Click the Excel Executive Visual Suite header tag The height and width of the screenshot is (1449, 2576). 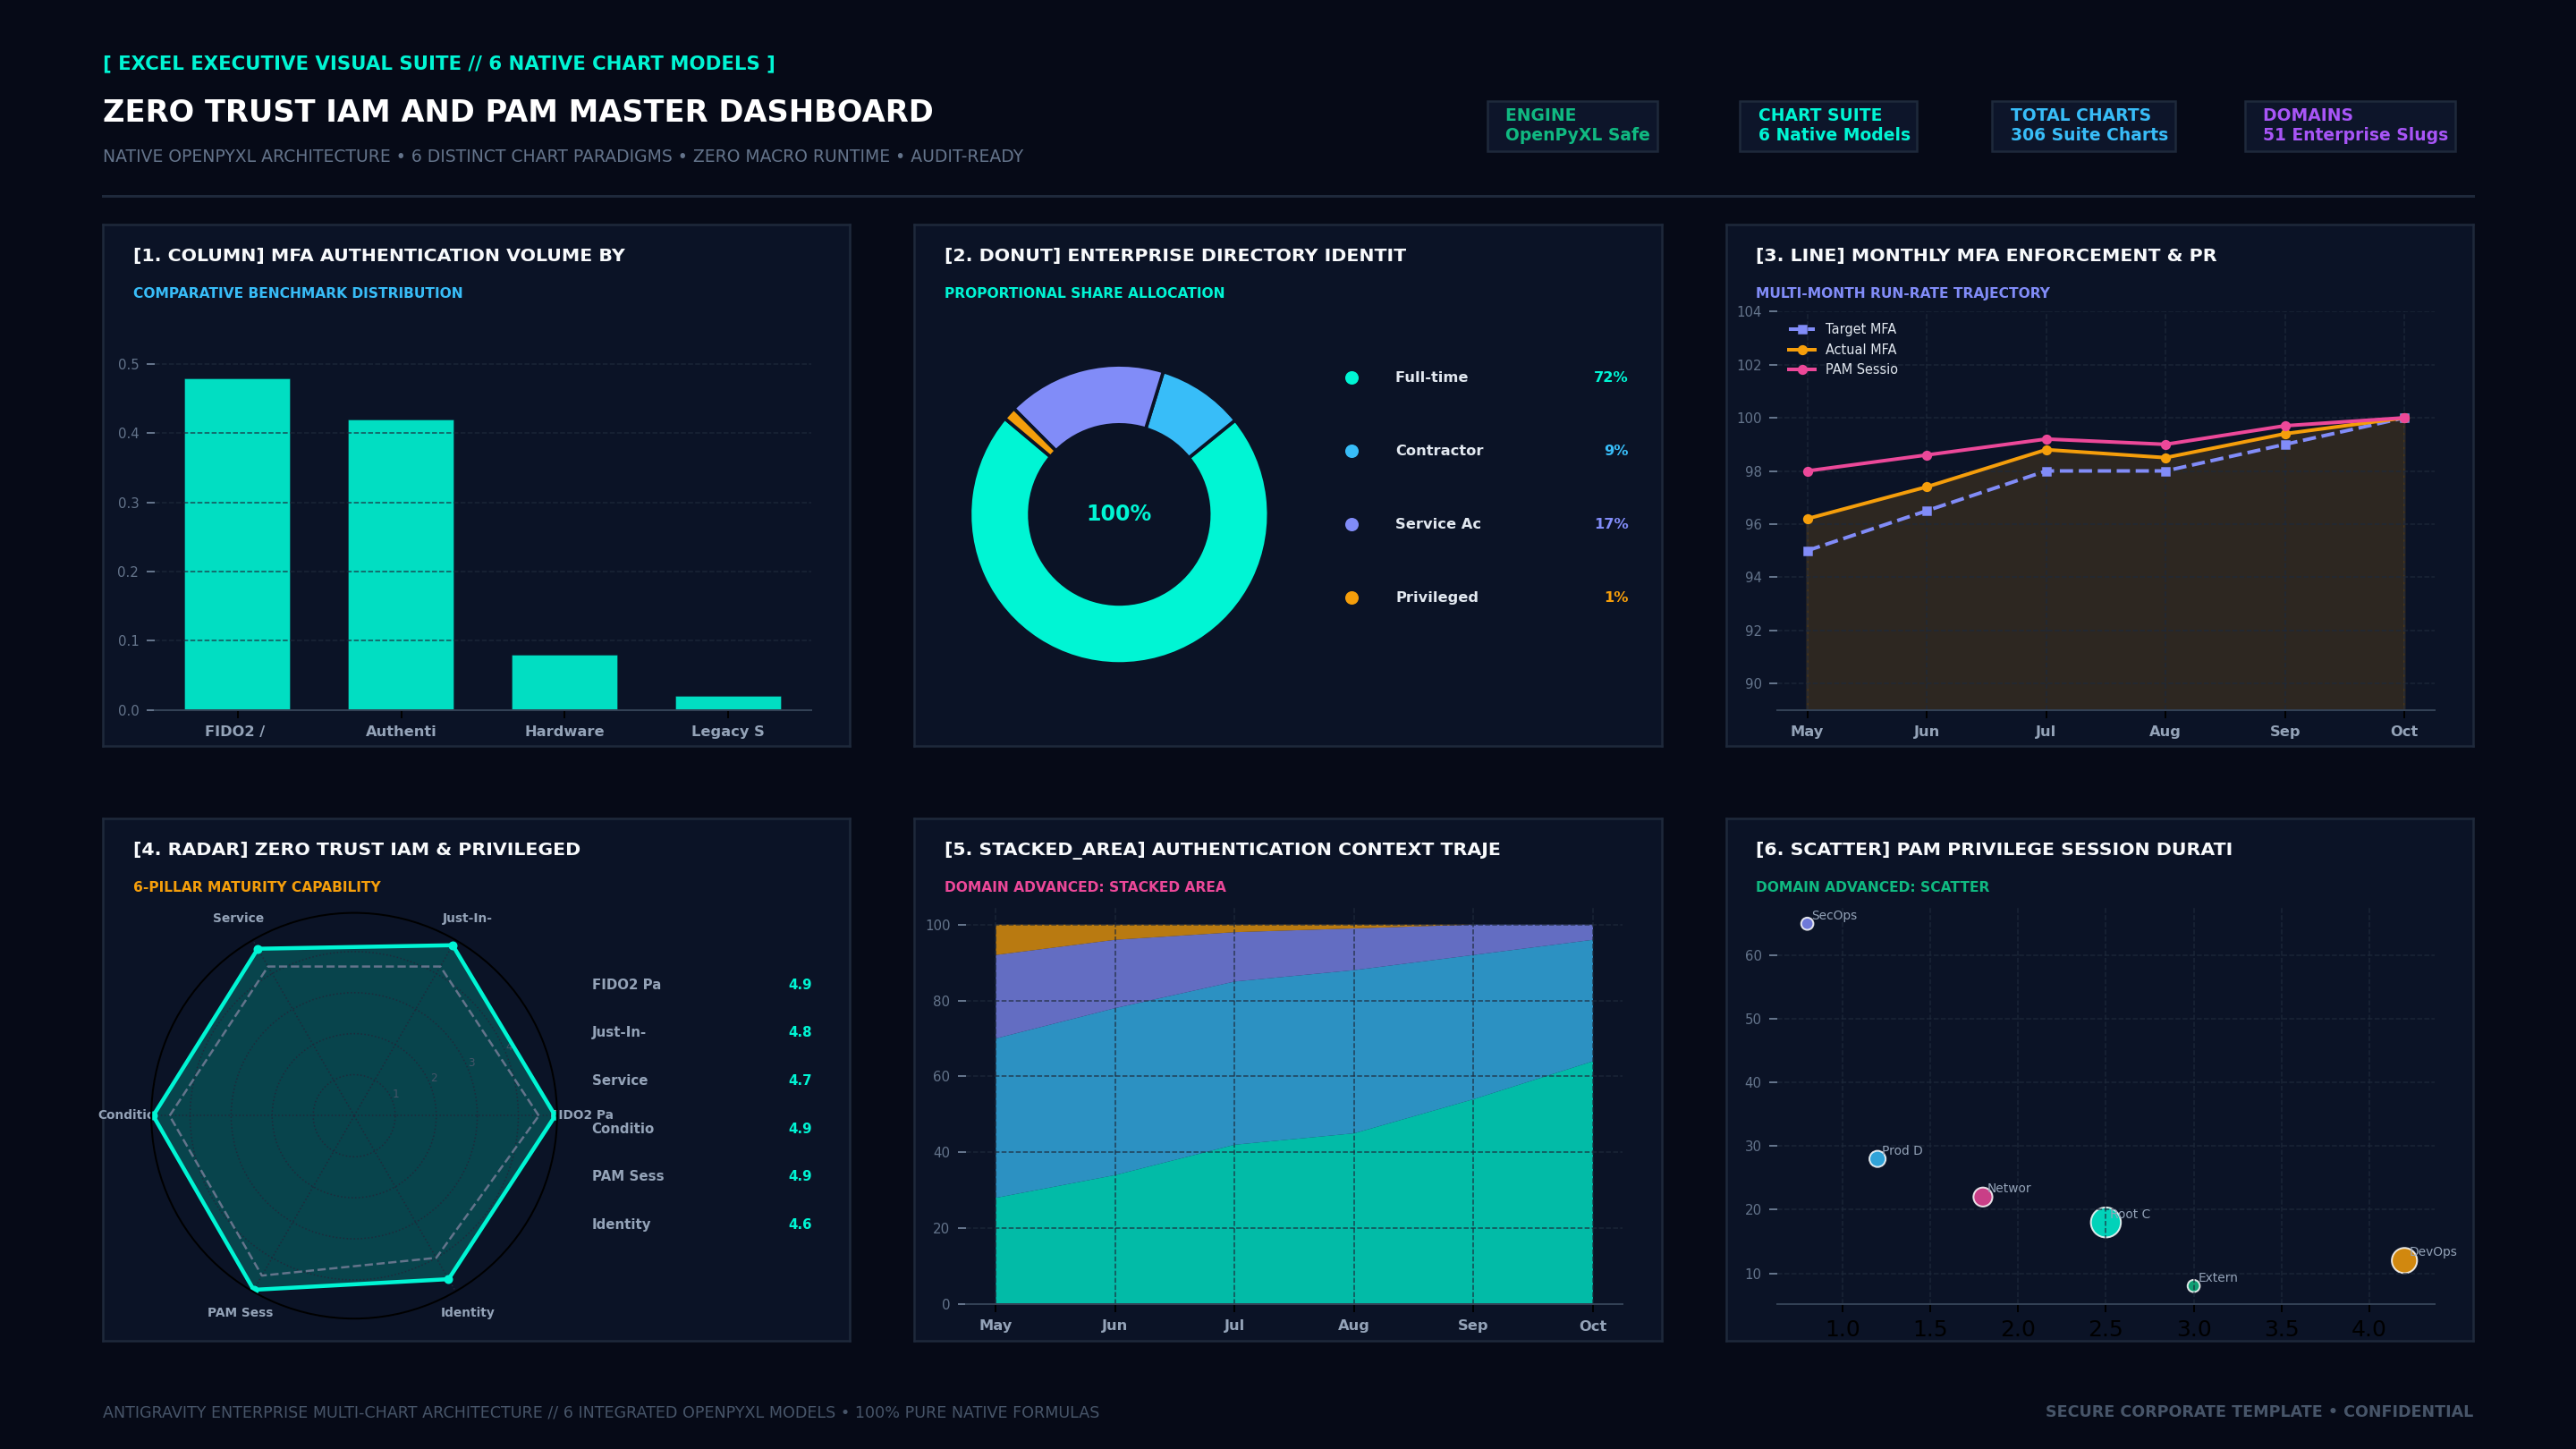pyautogui.click(x=439, y=63)
